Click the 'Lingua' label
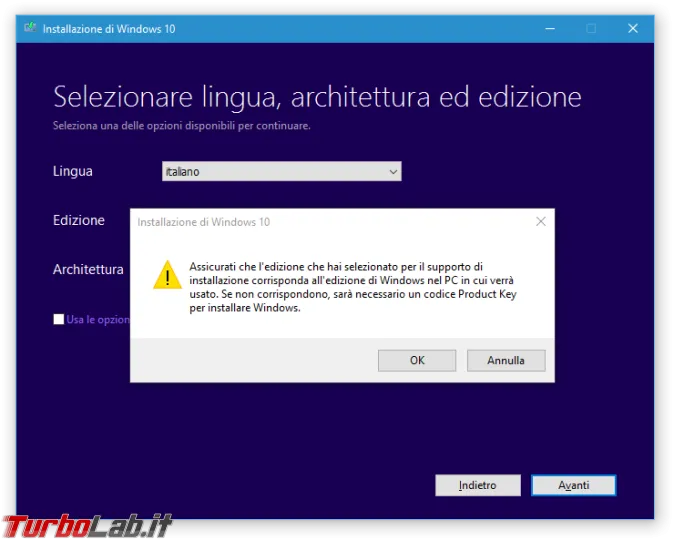The width and height of the screenshot is (674, 540). click(x=73, y=171)
